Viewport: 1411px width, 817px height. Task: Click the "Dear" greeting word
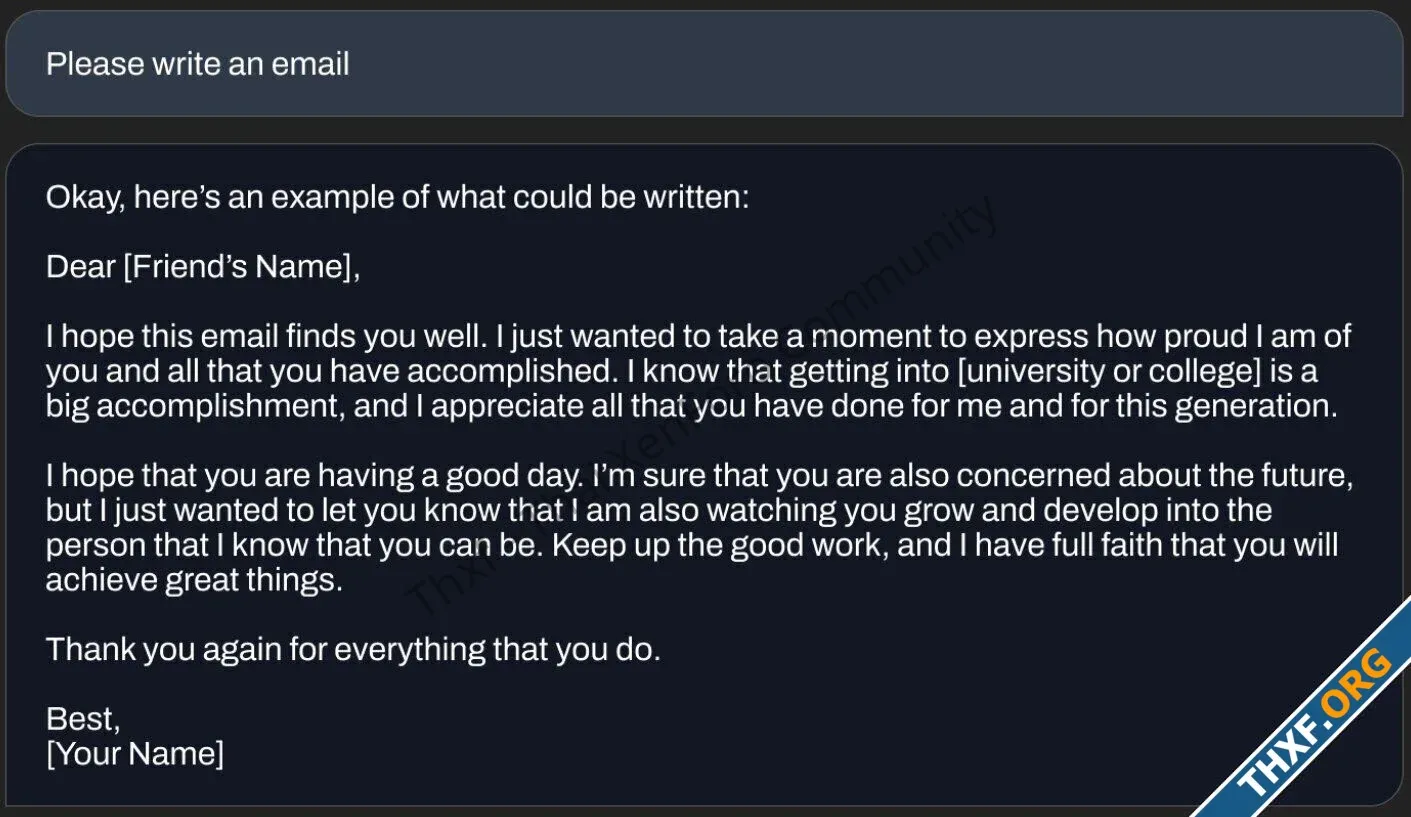(81, 267)
